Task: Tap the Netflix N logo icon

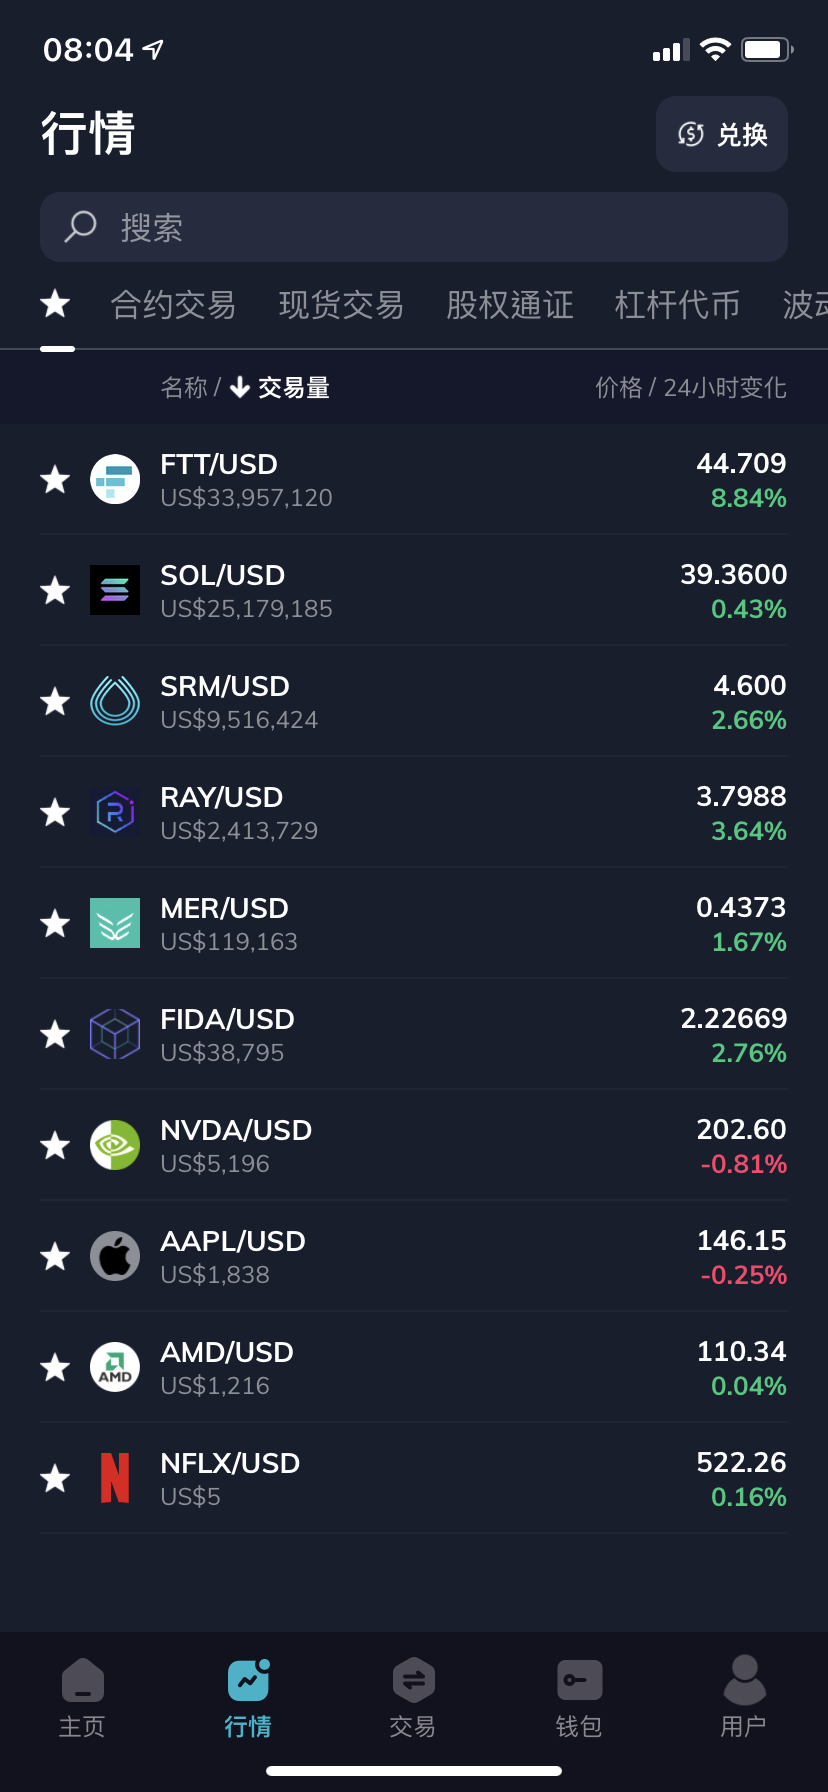Action: [115, 1478]
